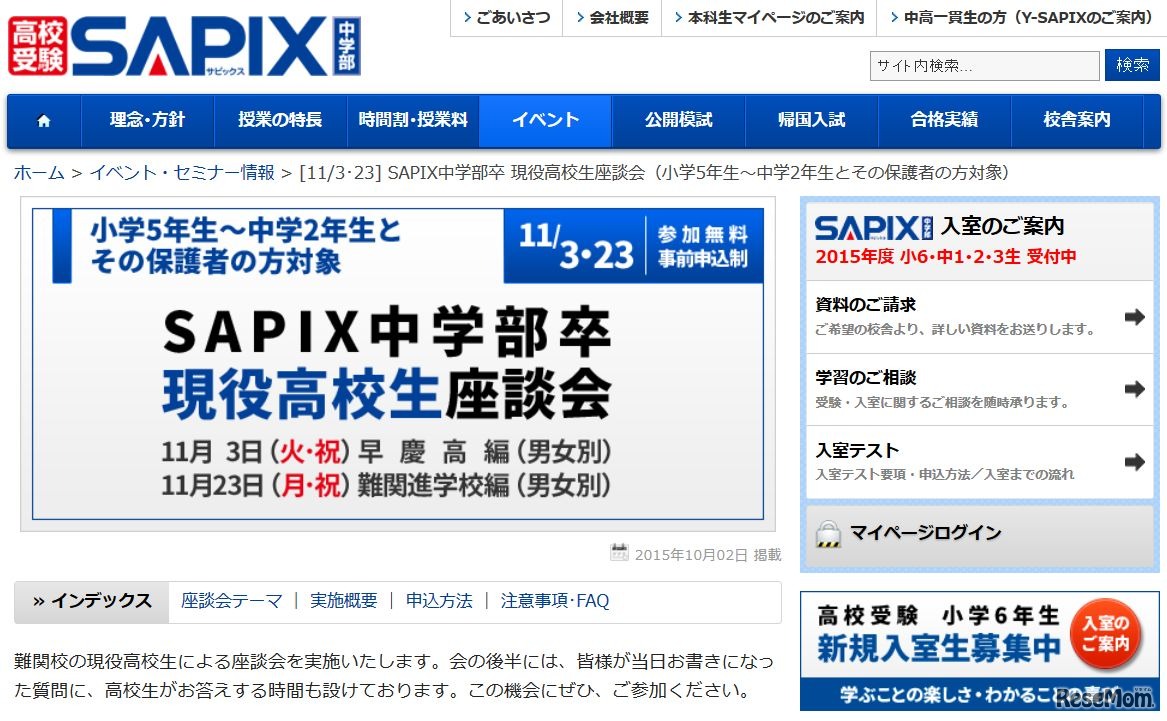Click the SAPIX 中学部 logo
Image resolution: width=1167 pixels, height=721 pixels.
click(185, 46)
